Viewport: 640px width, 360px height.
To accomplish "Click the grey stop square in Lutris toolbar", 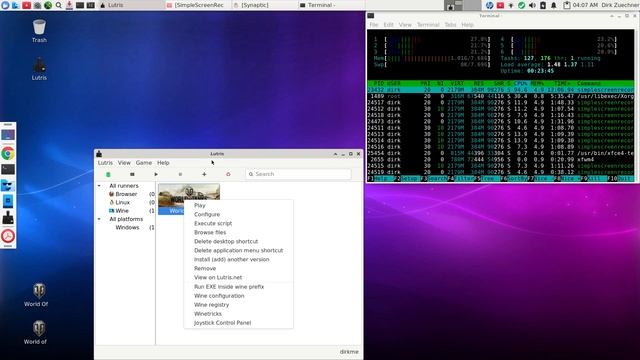I will 180,174.
